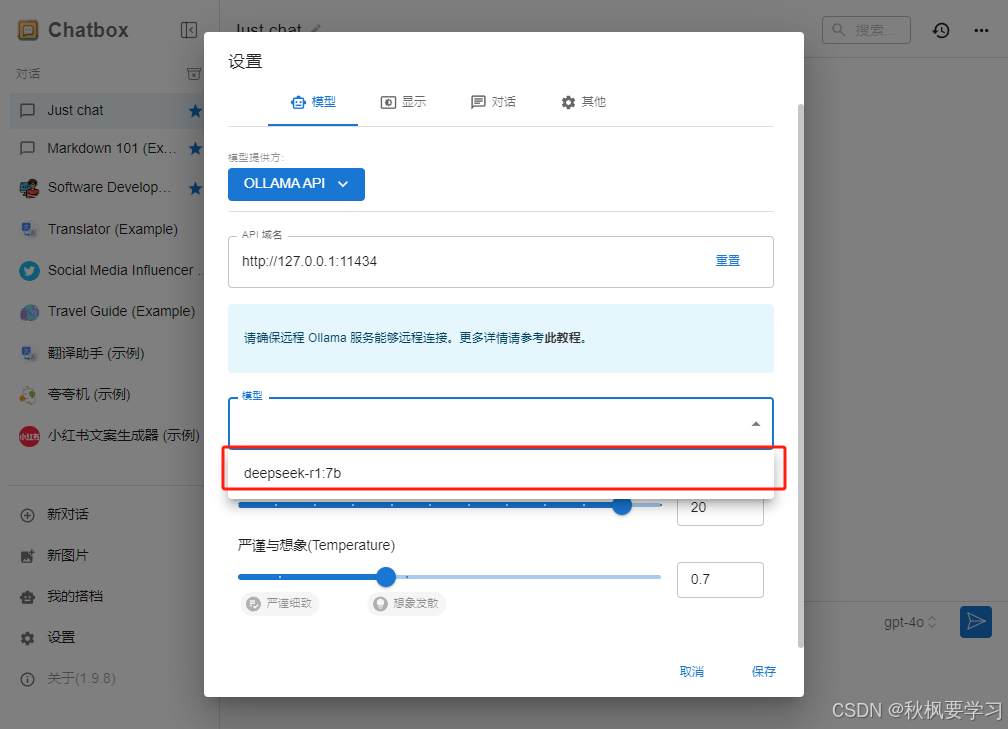The image size is (1008, 729).
Task: Click the Temperature value field 0.7
Action: 720,580
